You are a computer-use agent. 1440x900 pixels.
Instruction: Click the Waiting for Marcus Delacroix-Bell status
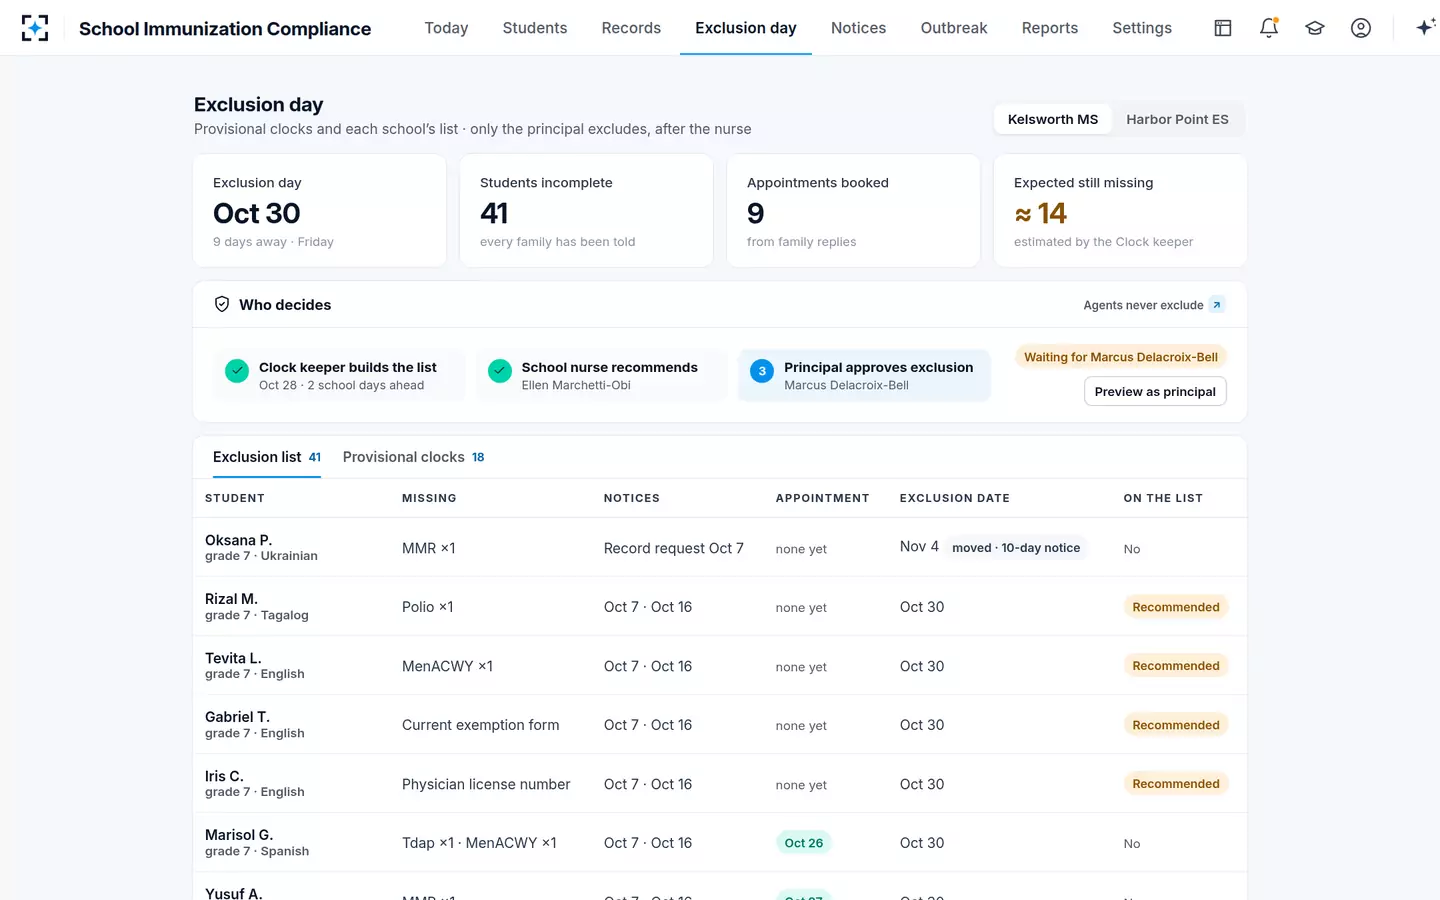[x=1121, y=357]
